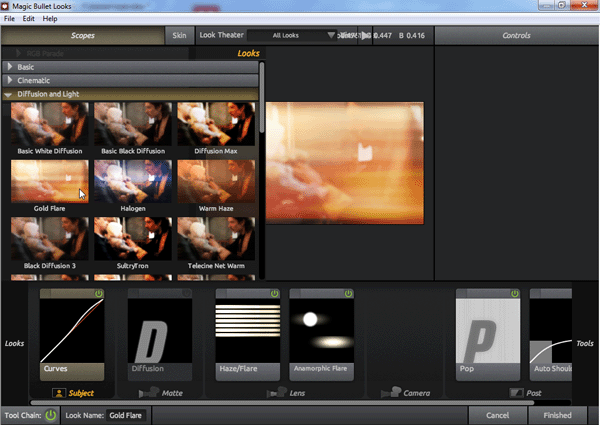
Task: Select the Basic White Diffusion look
Action: coord(50,129)
